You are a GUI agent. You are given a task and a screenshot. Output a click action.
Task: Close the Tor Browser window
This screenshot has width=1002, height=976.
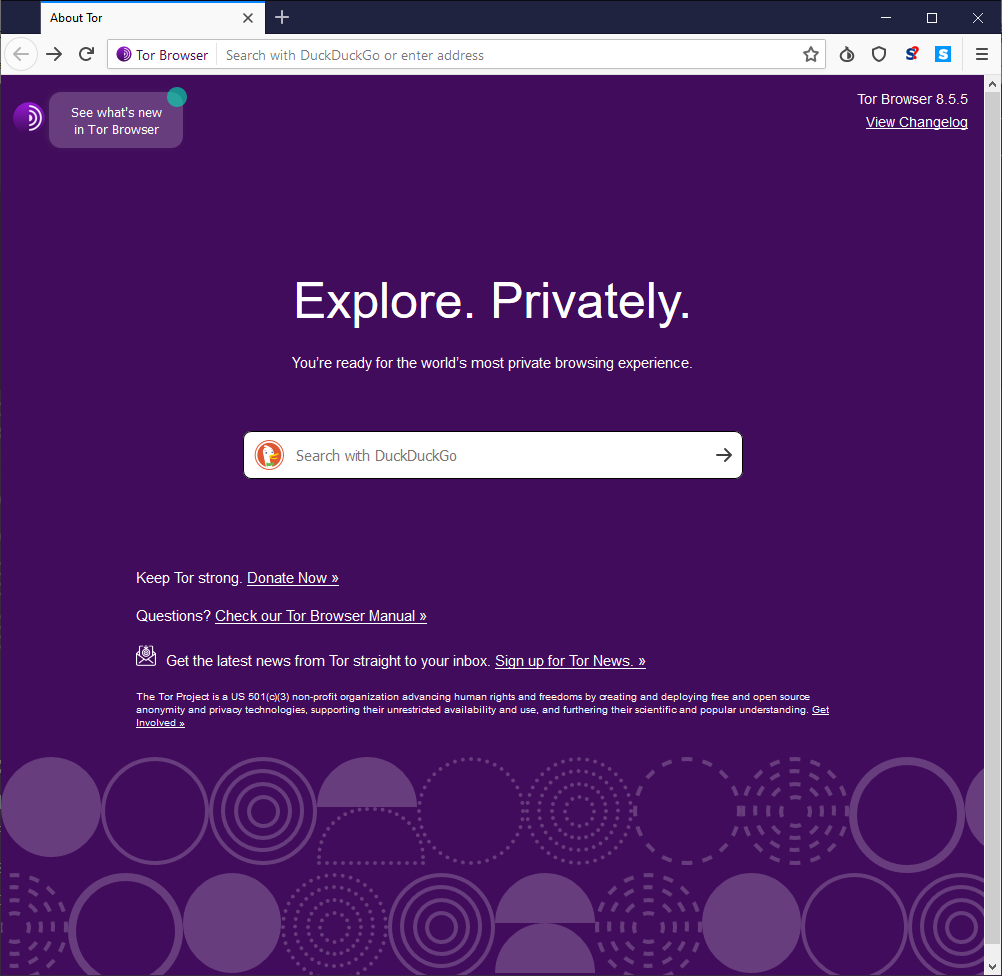(978, 18)
